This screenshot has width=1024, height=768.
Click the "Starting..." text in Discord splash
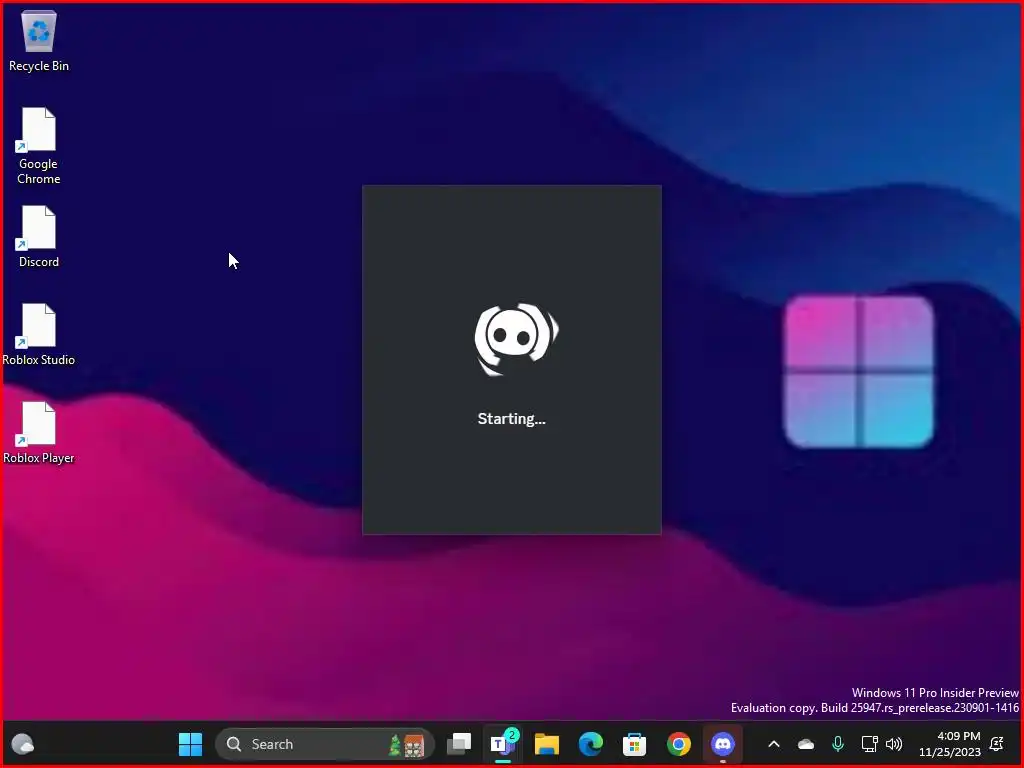(511, 419)
